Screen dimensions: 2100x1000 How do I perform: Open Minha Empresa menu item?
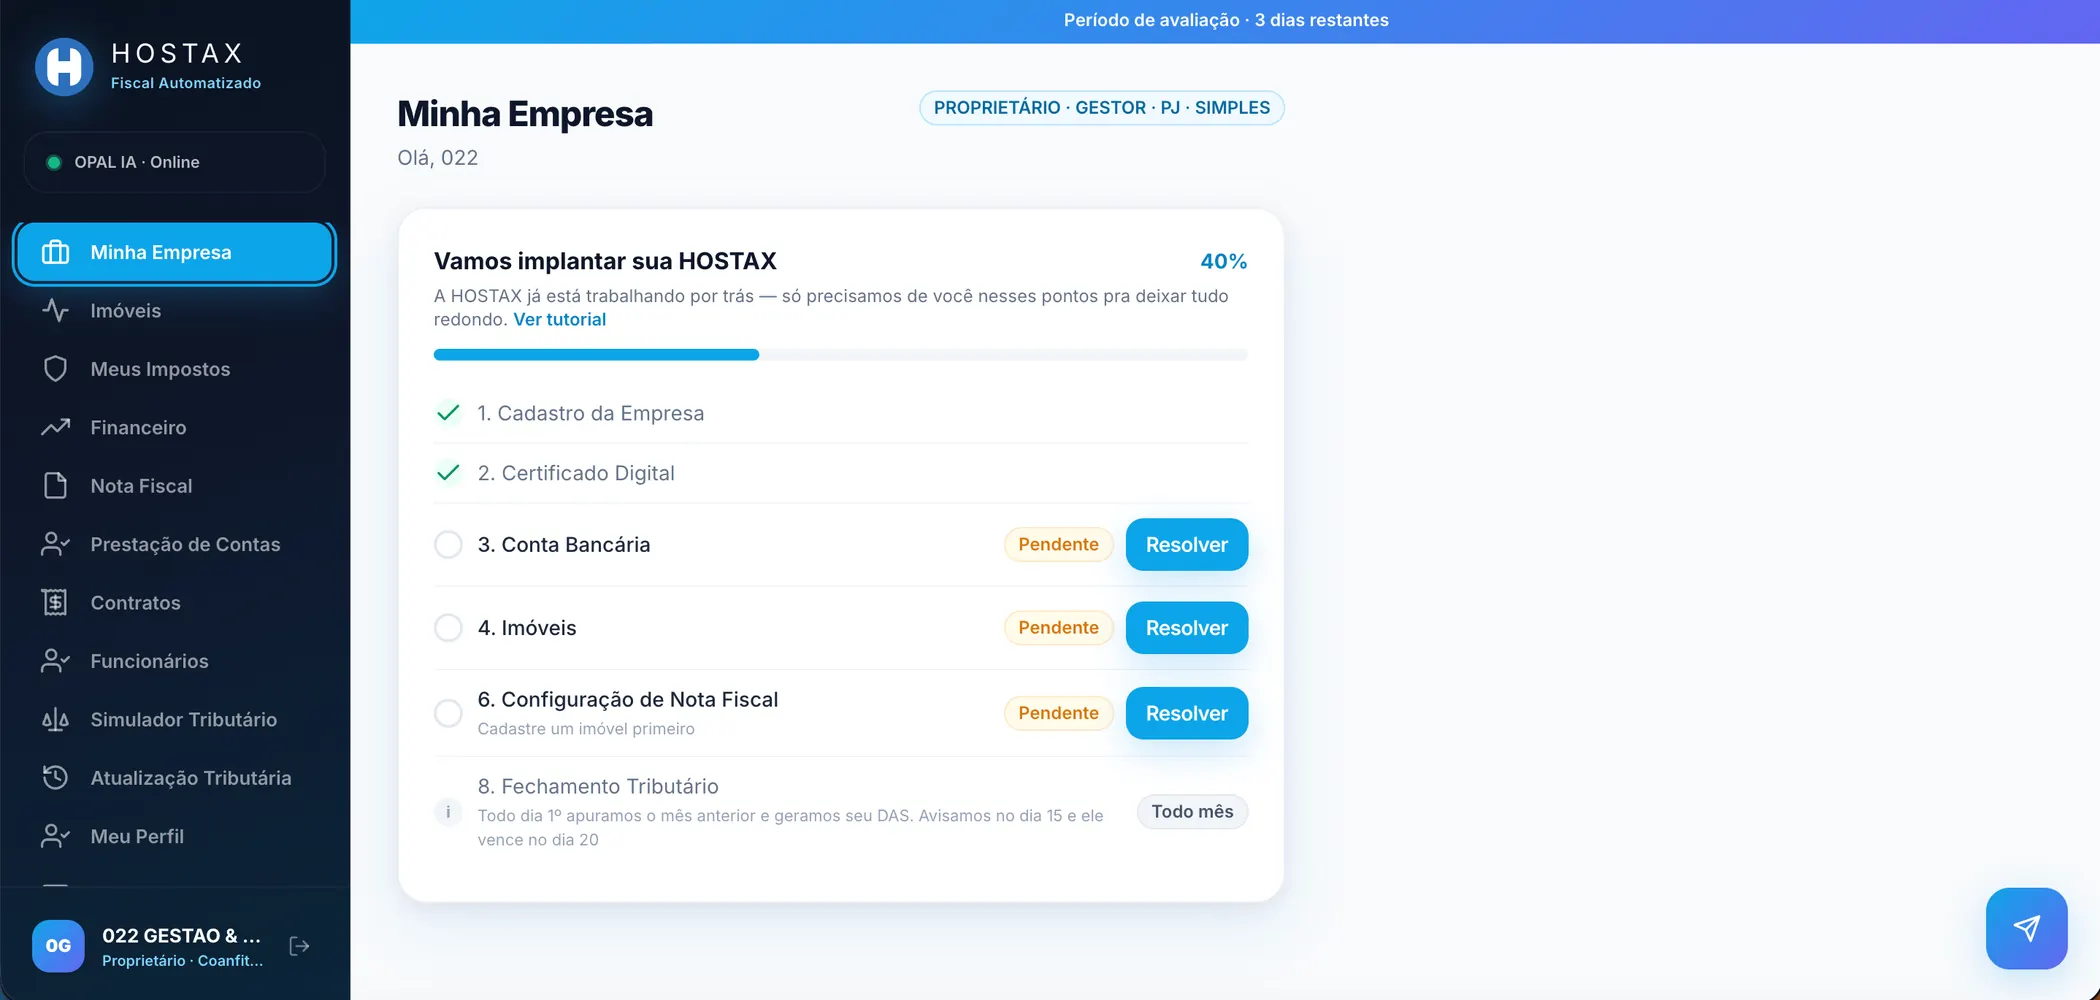pos(174,252)
